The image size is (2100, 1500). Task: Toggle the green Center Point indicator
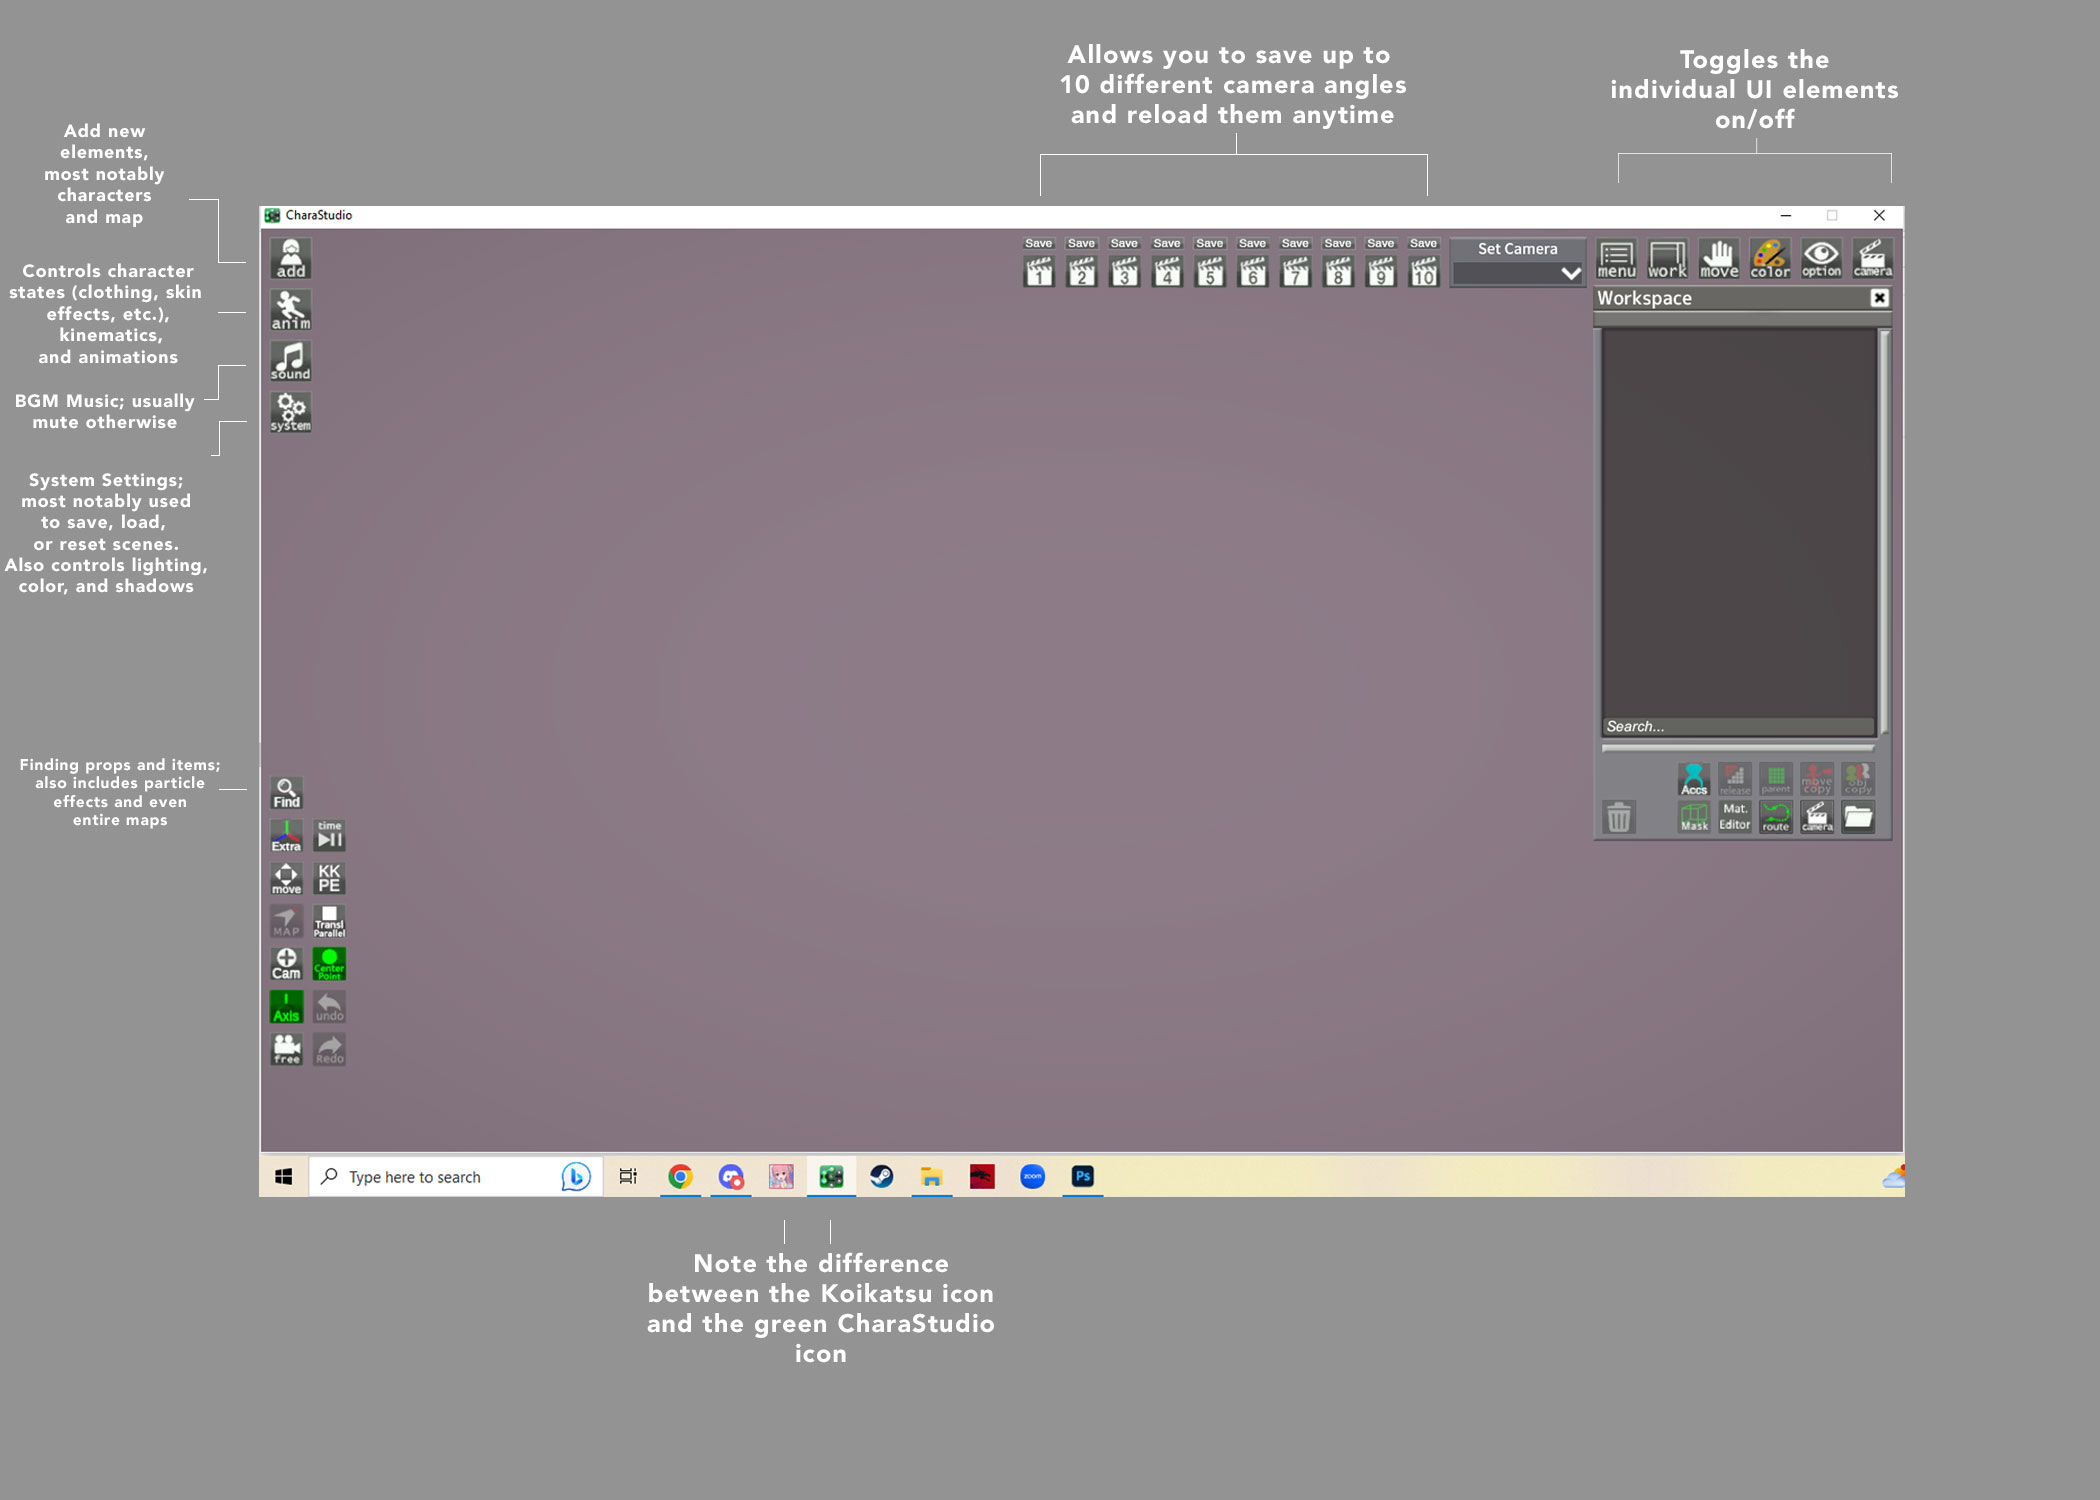[329, 964]
